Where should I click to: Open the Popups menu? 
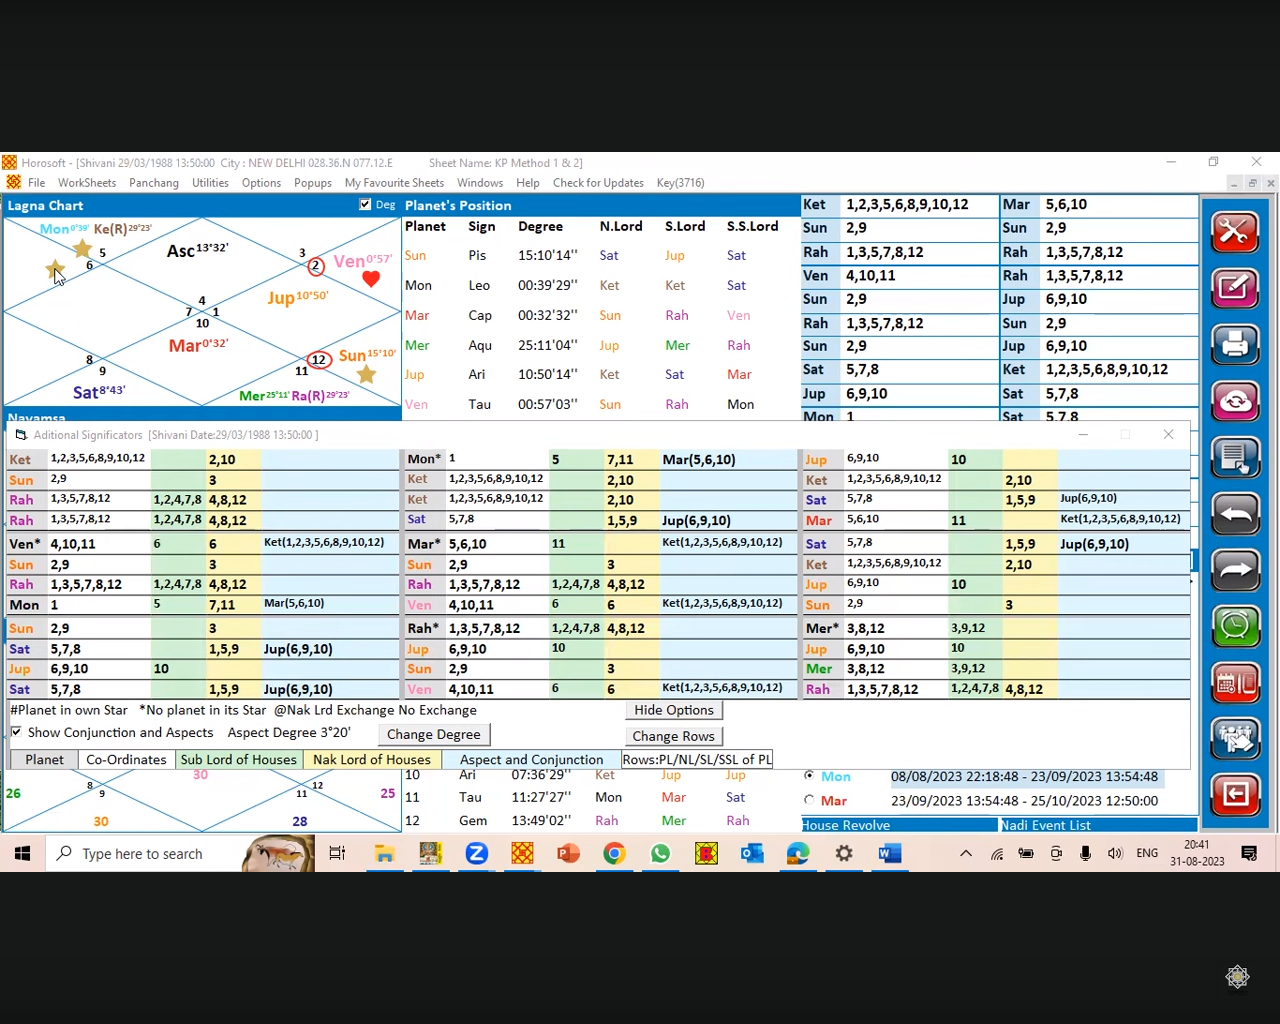click(312, 183)
